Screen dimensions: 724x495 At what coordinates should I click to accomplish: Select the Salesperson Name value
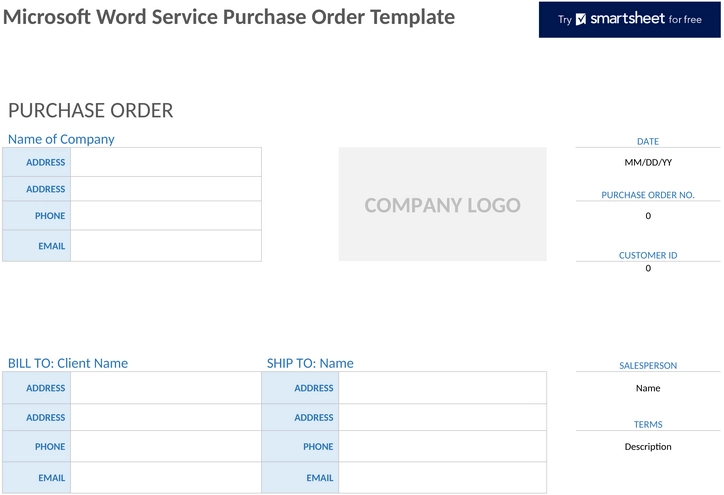648,388
